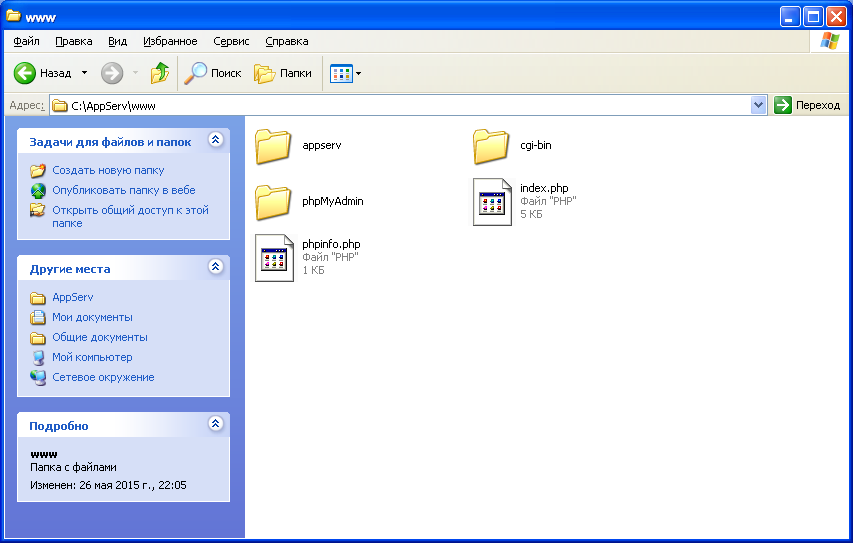Click the Подробно header text

click(59, 426)
